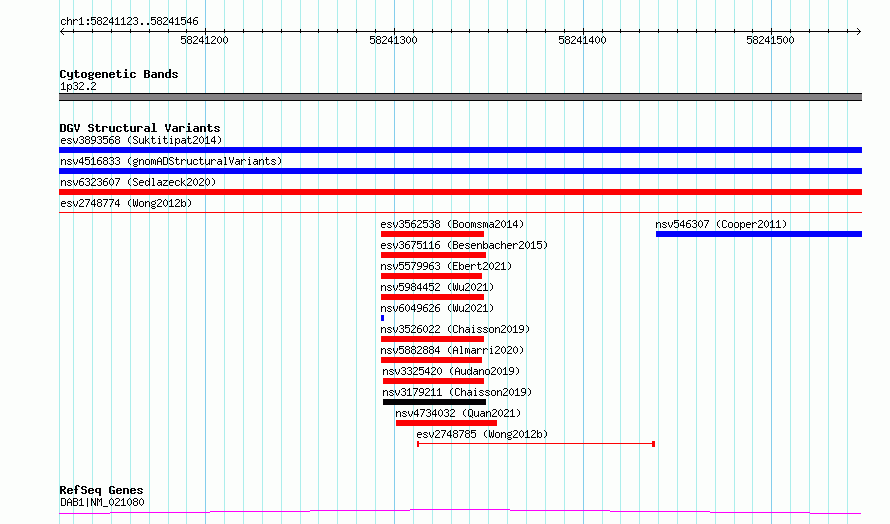Click the blue bar under nsv546307

[x=759, y=234]
